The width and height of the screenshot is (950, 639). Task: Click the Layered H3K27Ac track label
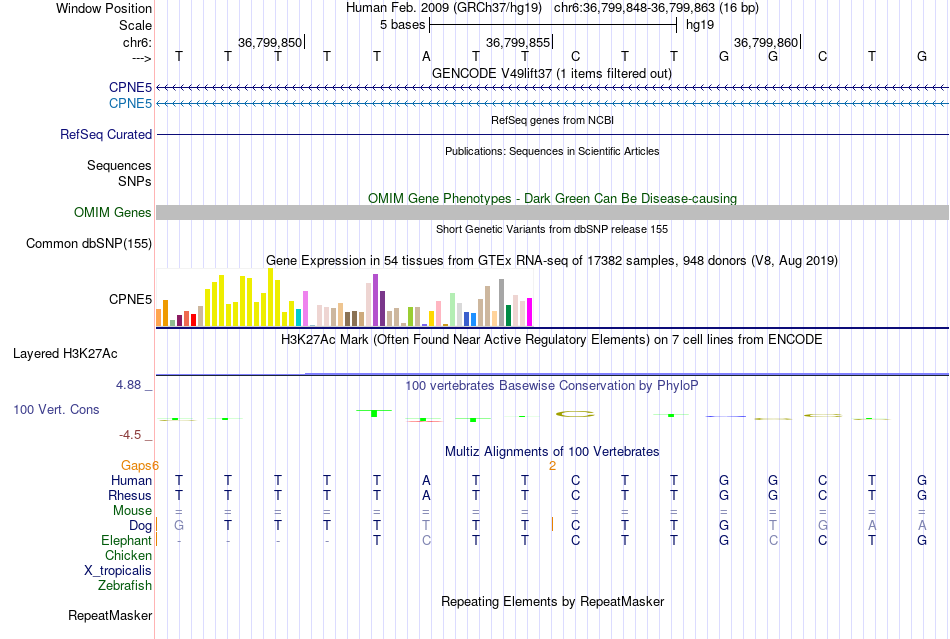[65, 354]
